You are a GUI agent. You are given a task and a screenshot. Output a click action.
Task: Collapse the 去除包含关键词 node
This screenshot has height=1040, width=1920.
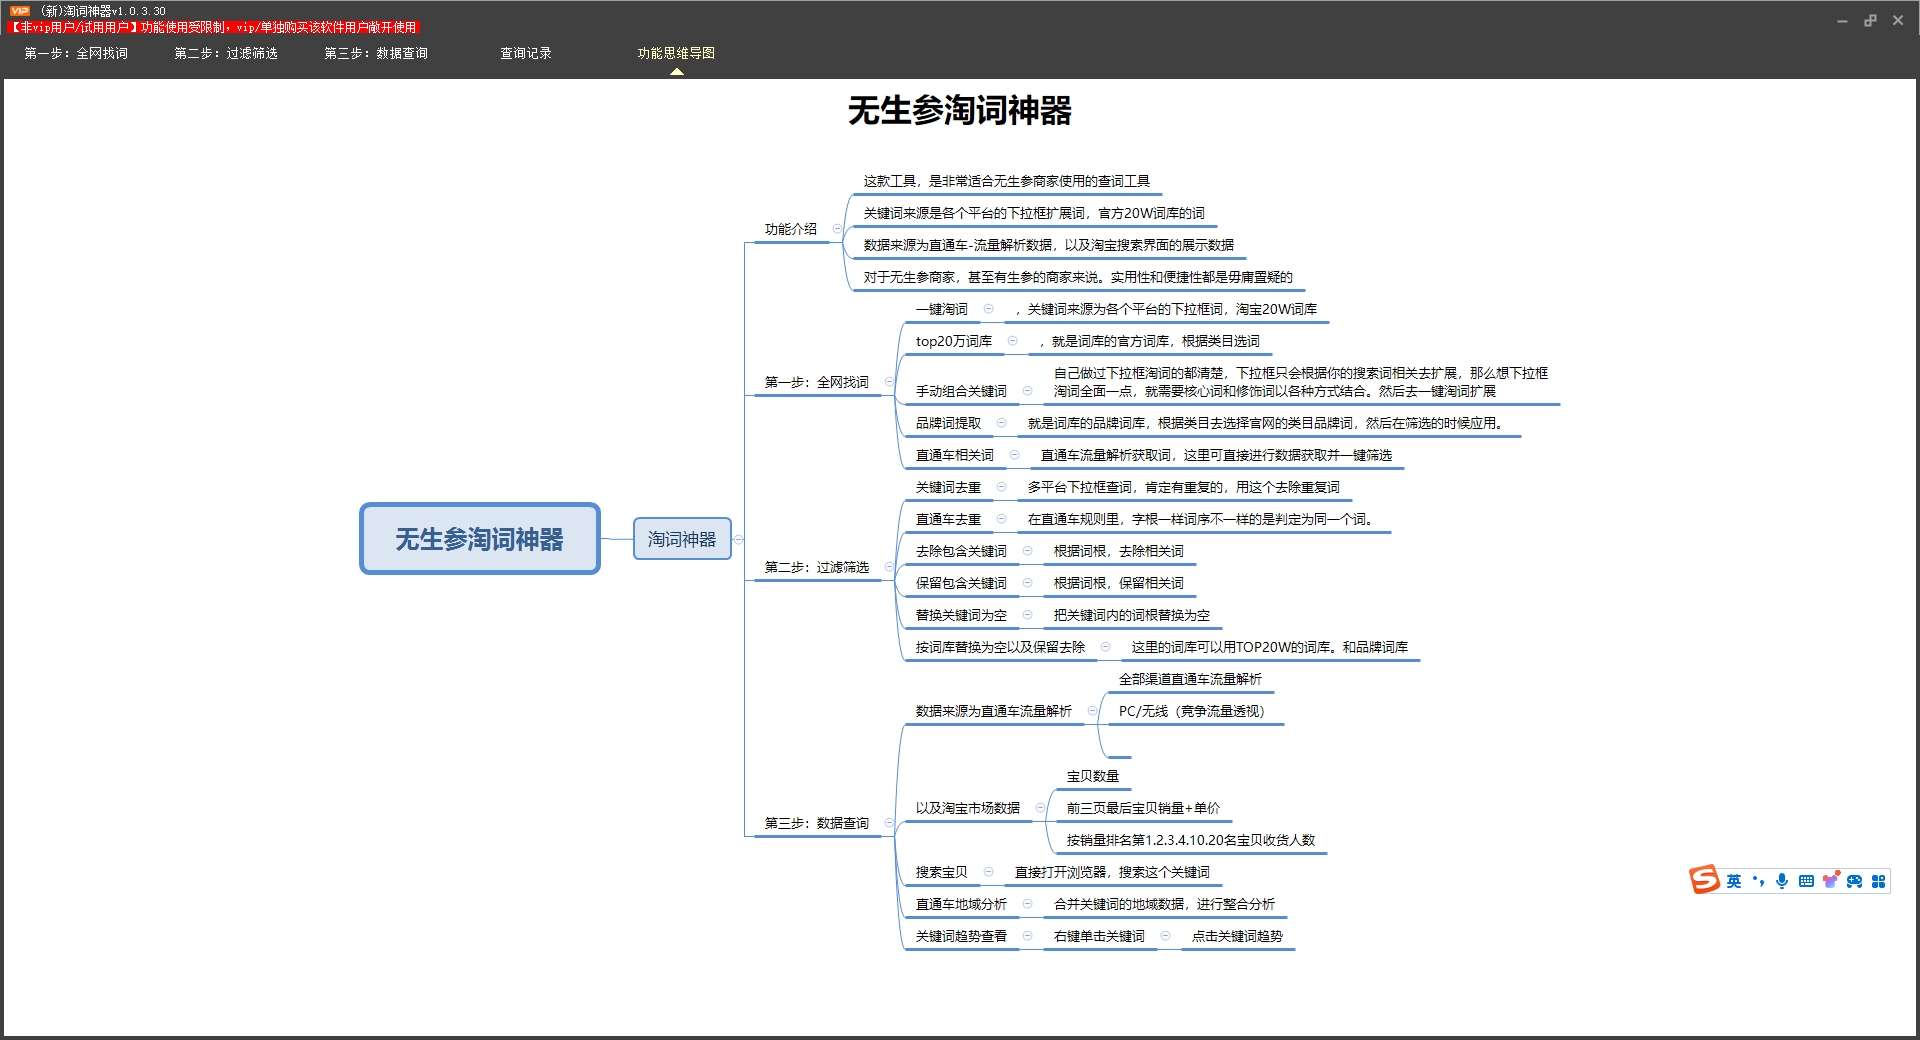pyautogui.click(x=1027, y=551)
